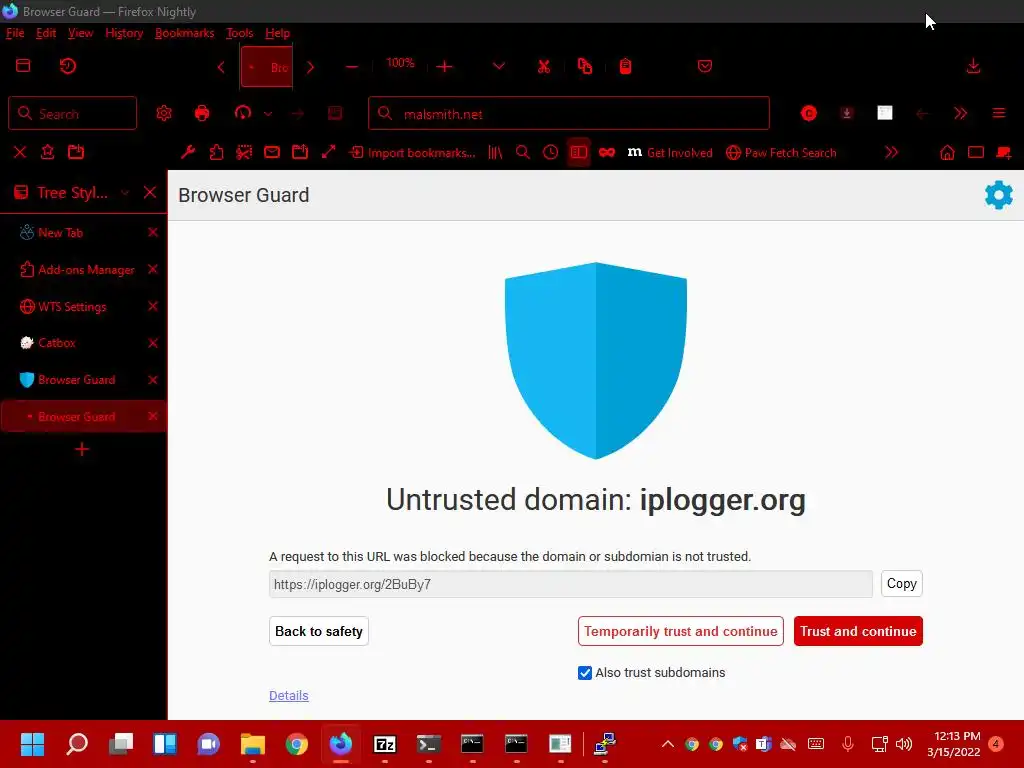Select the WTS Settings tab

click(84, 306)
